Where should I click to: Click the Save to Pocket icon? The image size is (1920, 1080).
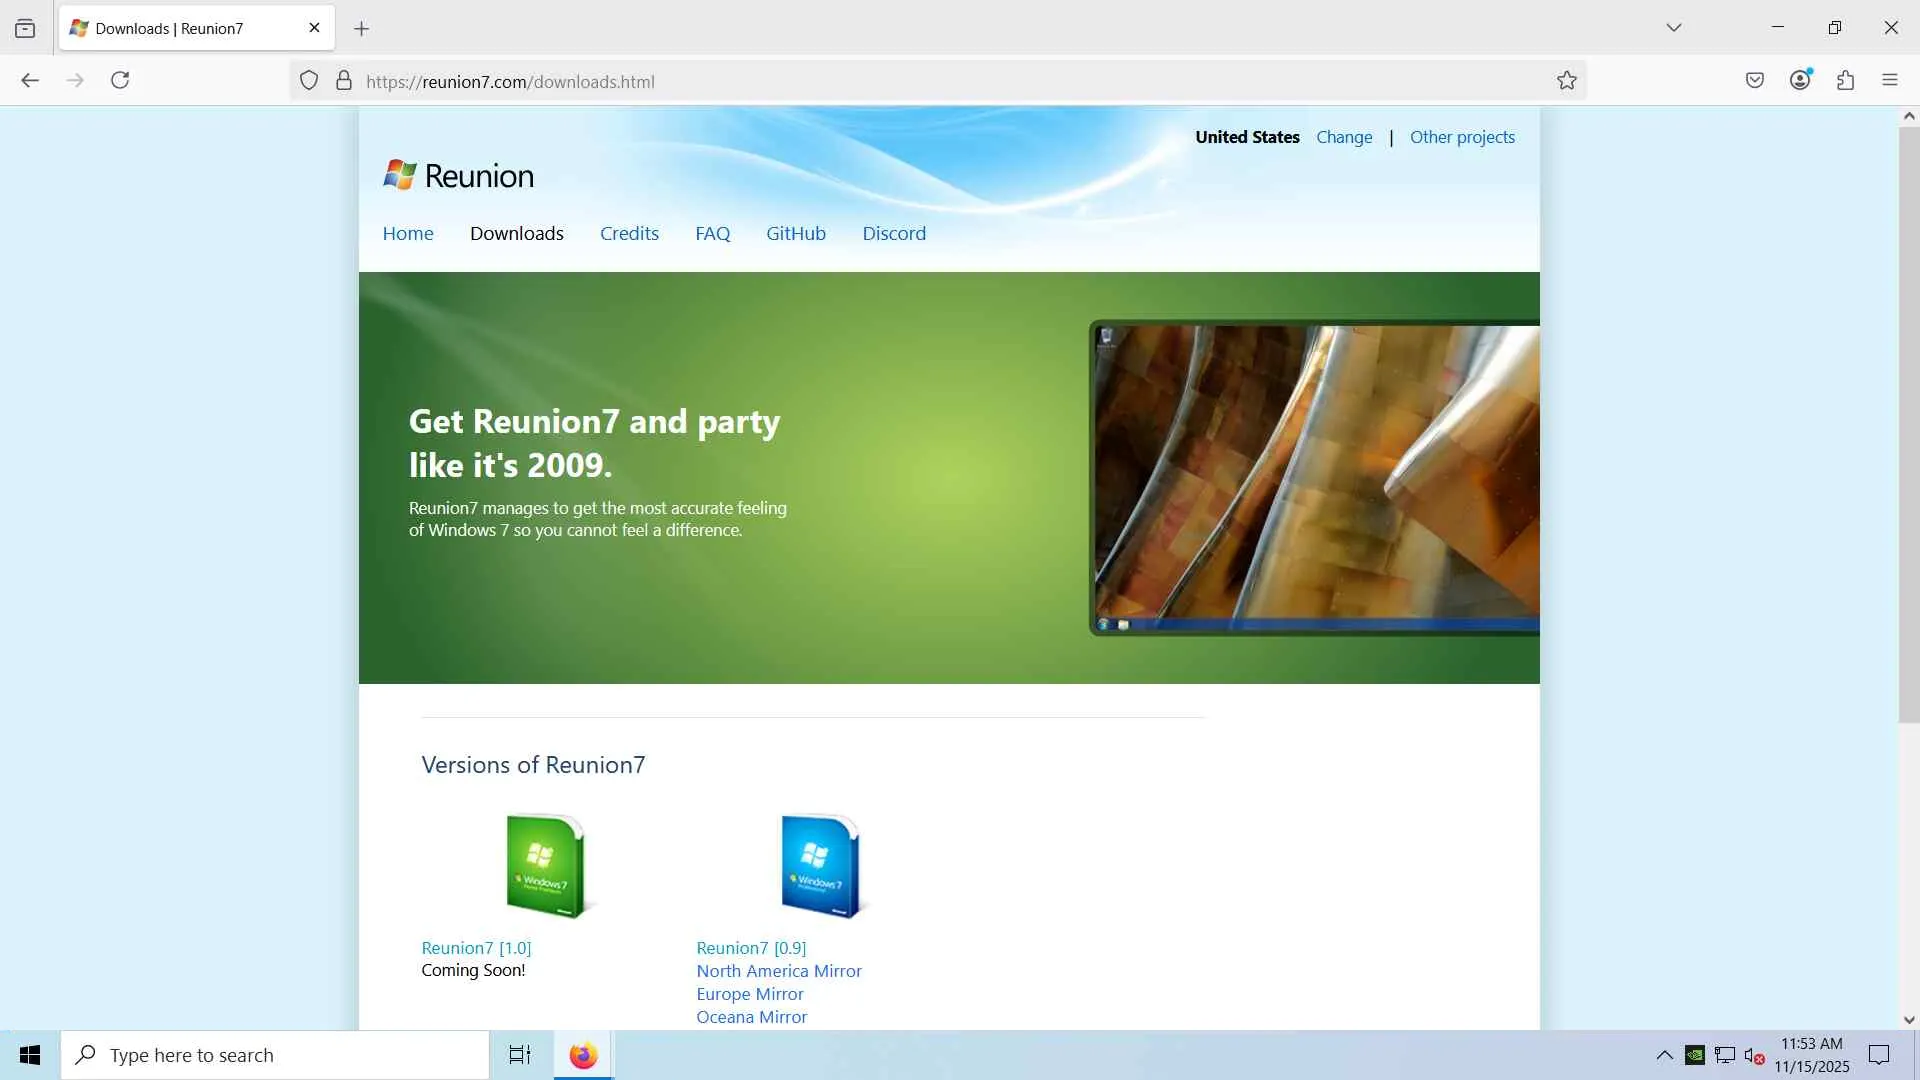1754,80
